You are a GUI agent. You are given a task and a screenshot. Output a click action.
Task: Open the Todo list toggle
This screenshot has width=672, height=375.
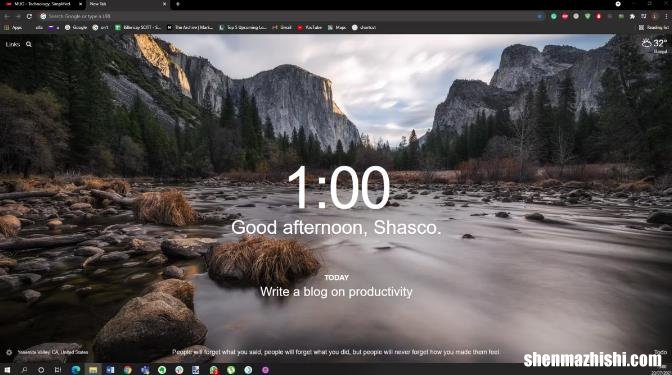(x=660, y=352)
